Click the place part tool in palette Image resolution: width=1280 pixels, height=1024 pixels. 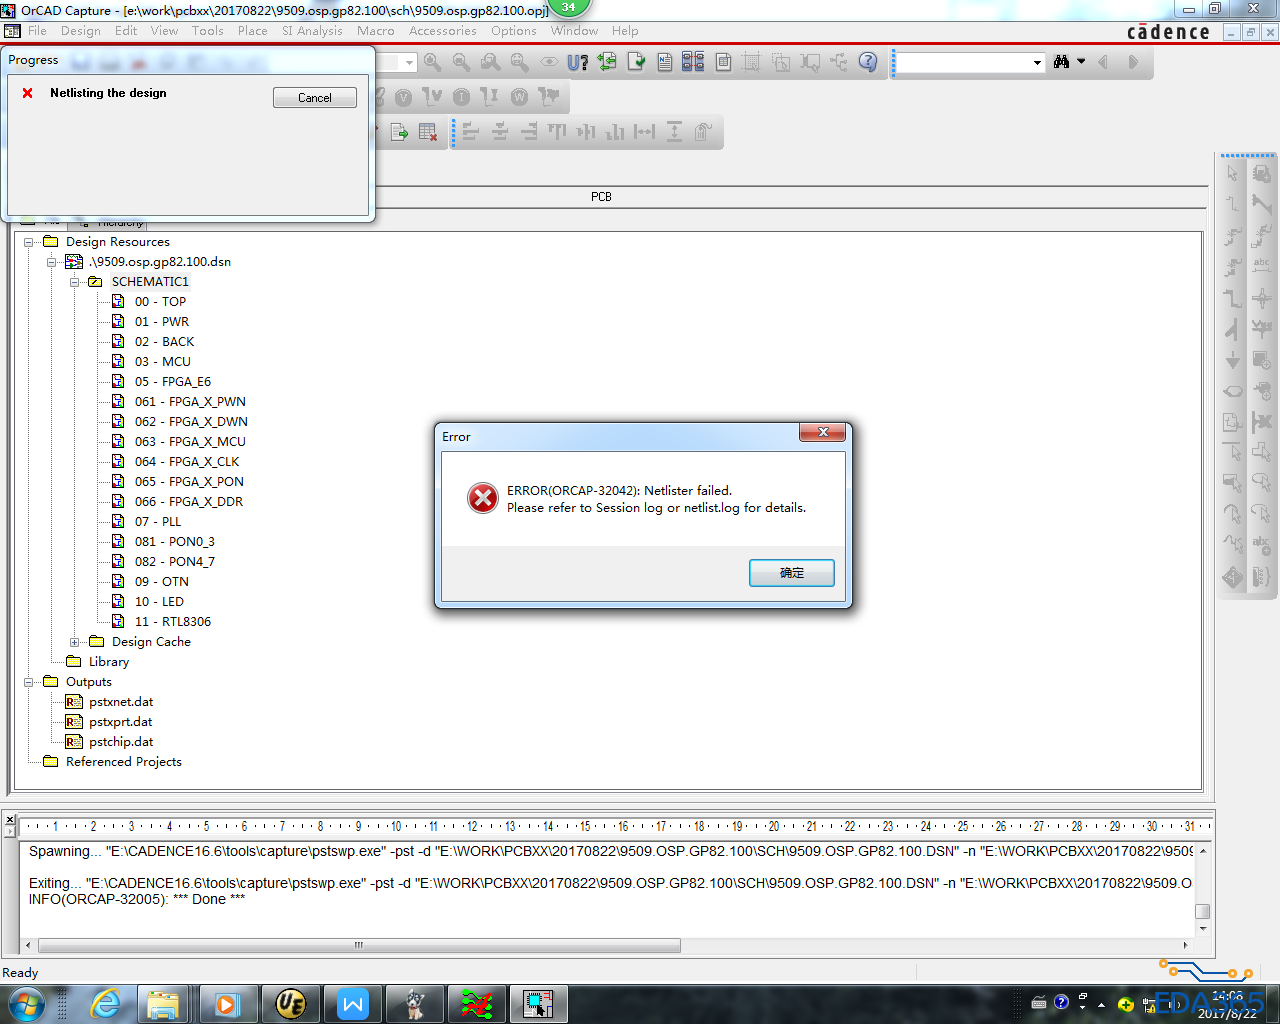click(1262, 173)
